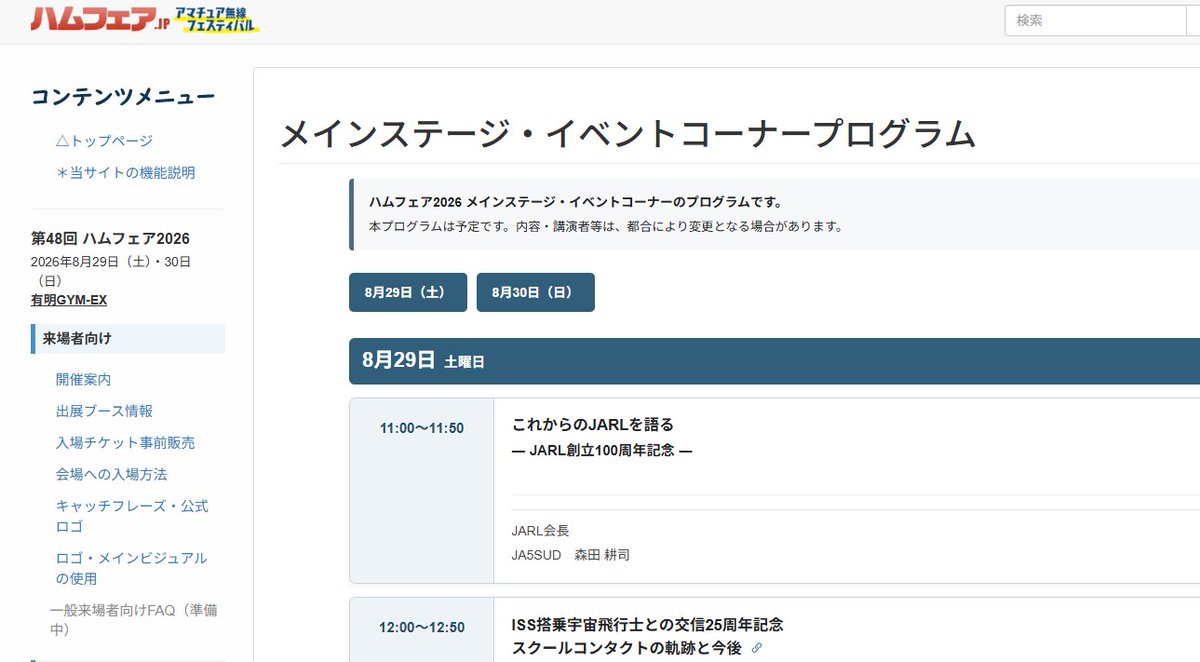
Task: Click the JARL会長 speaker title text
Action: [x=540, y=531]
